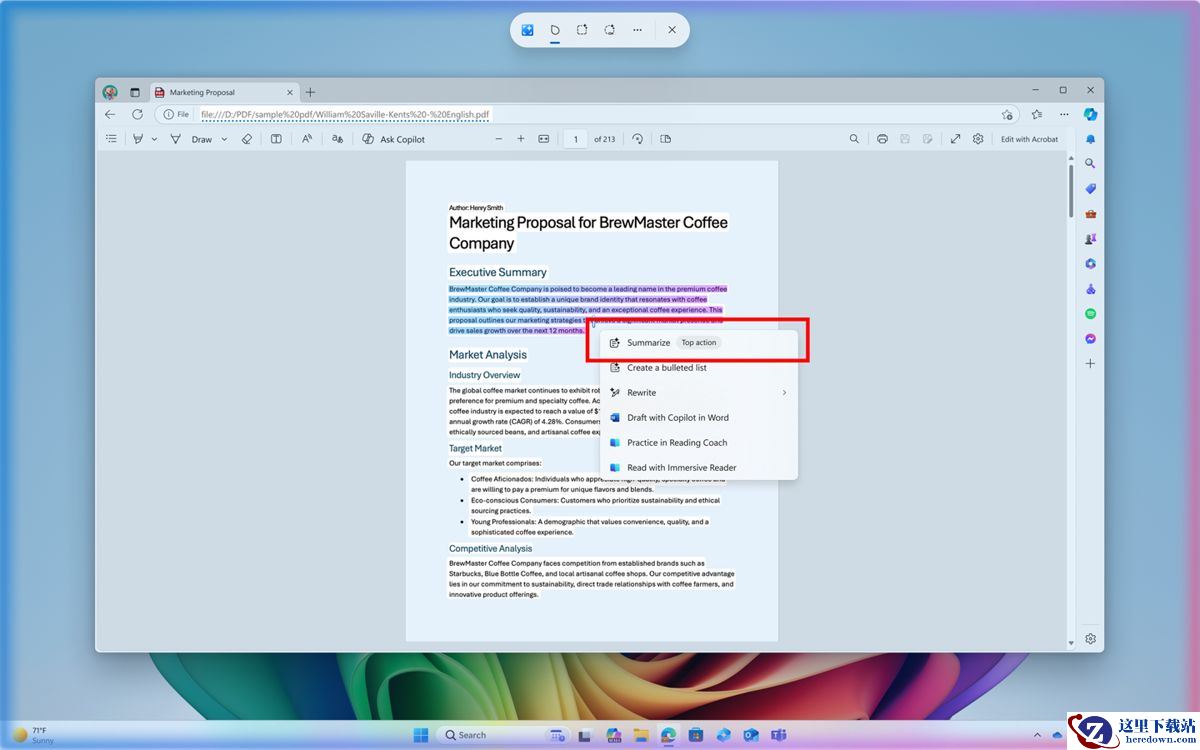
Task: Expand the Draw tool options dropdown
Action: click(x=224, y=139)
